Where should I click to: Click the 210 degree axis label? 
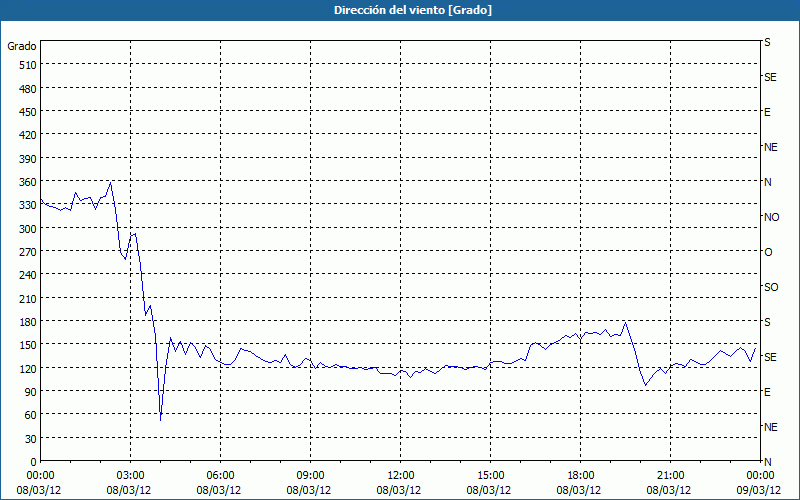point(28,298)
